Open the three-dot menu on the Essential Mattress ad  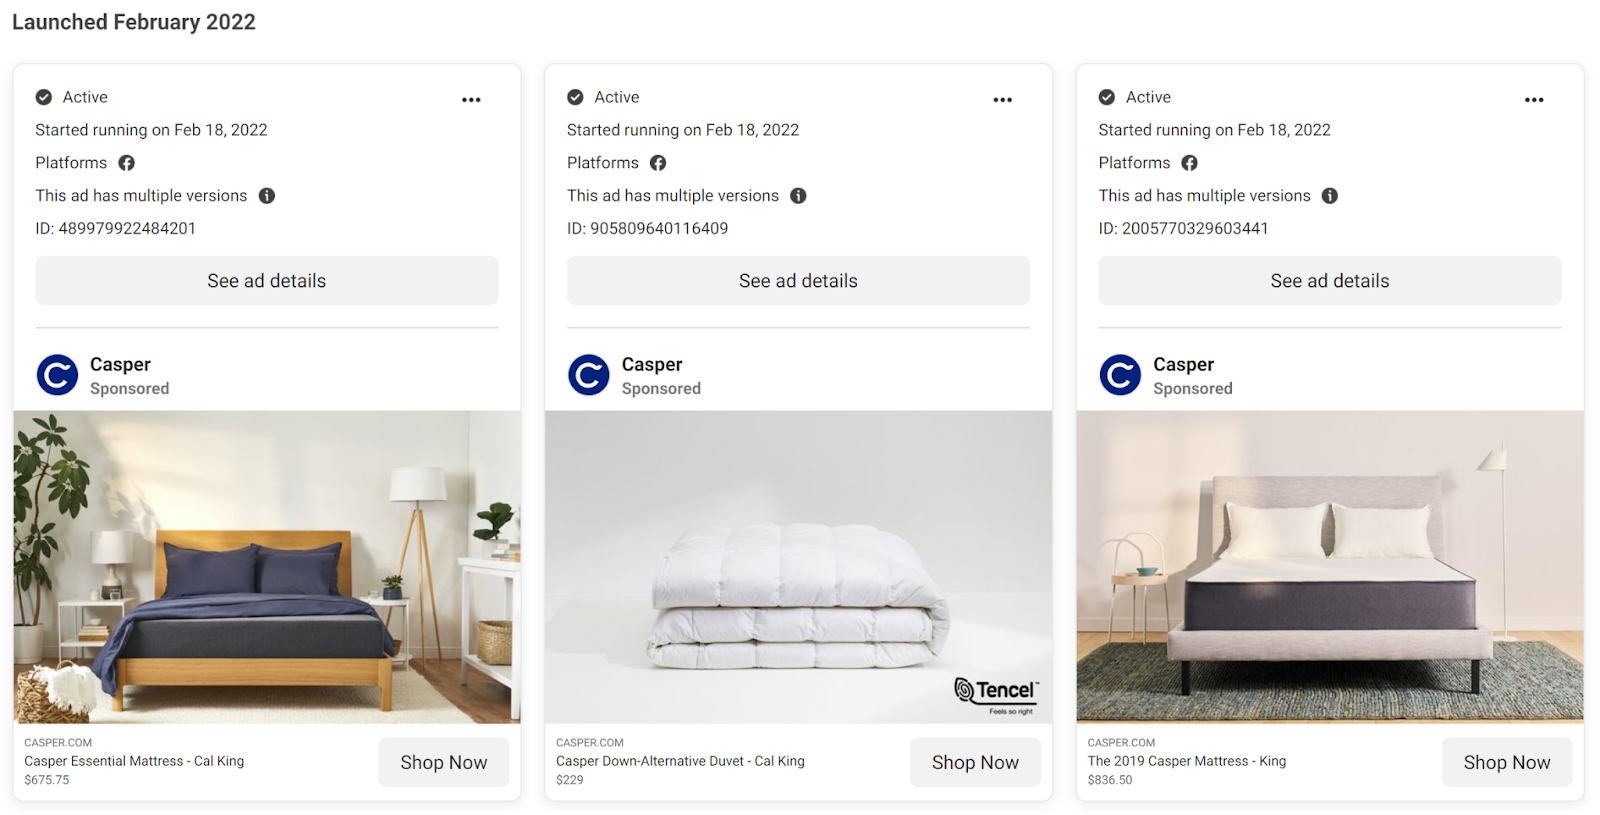pos(471,100)
